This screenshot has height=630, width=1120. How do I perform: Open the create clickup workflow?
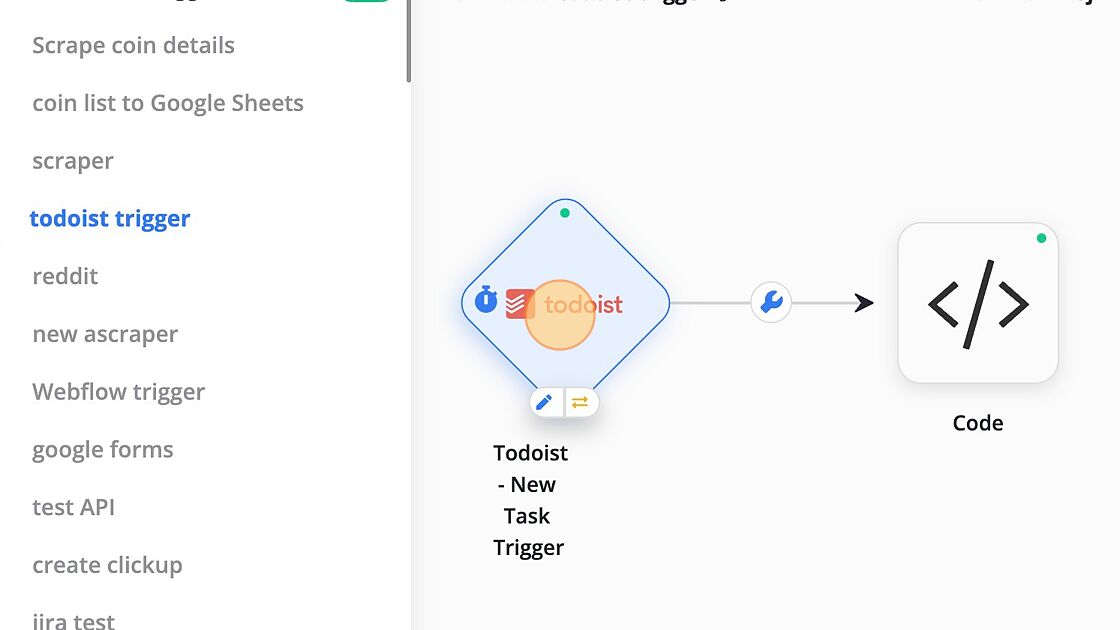(107, 565)
